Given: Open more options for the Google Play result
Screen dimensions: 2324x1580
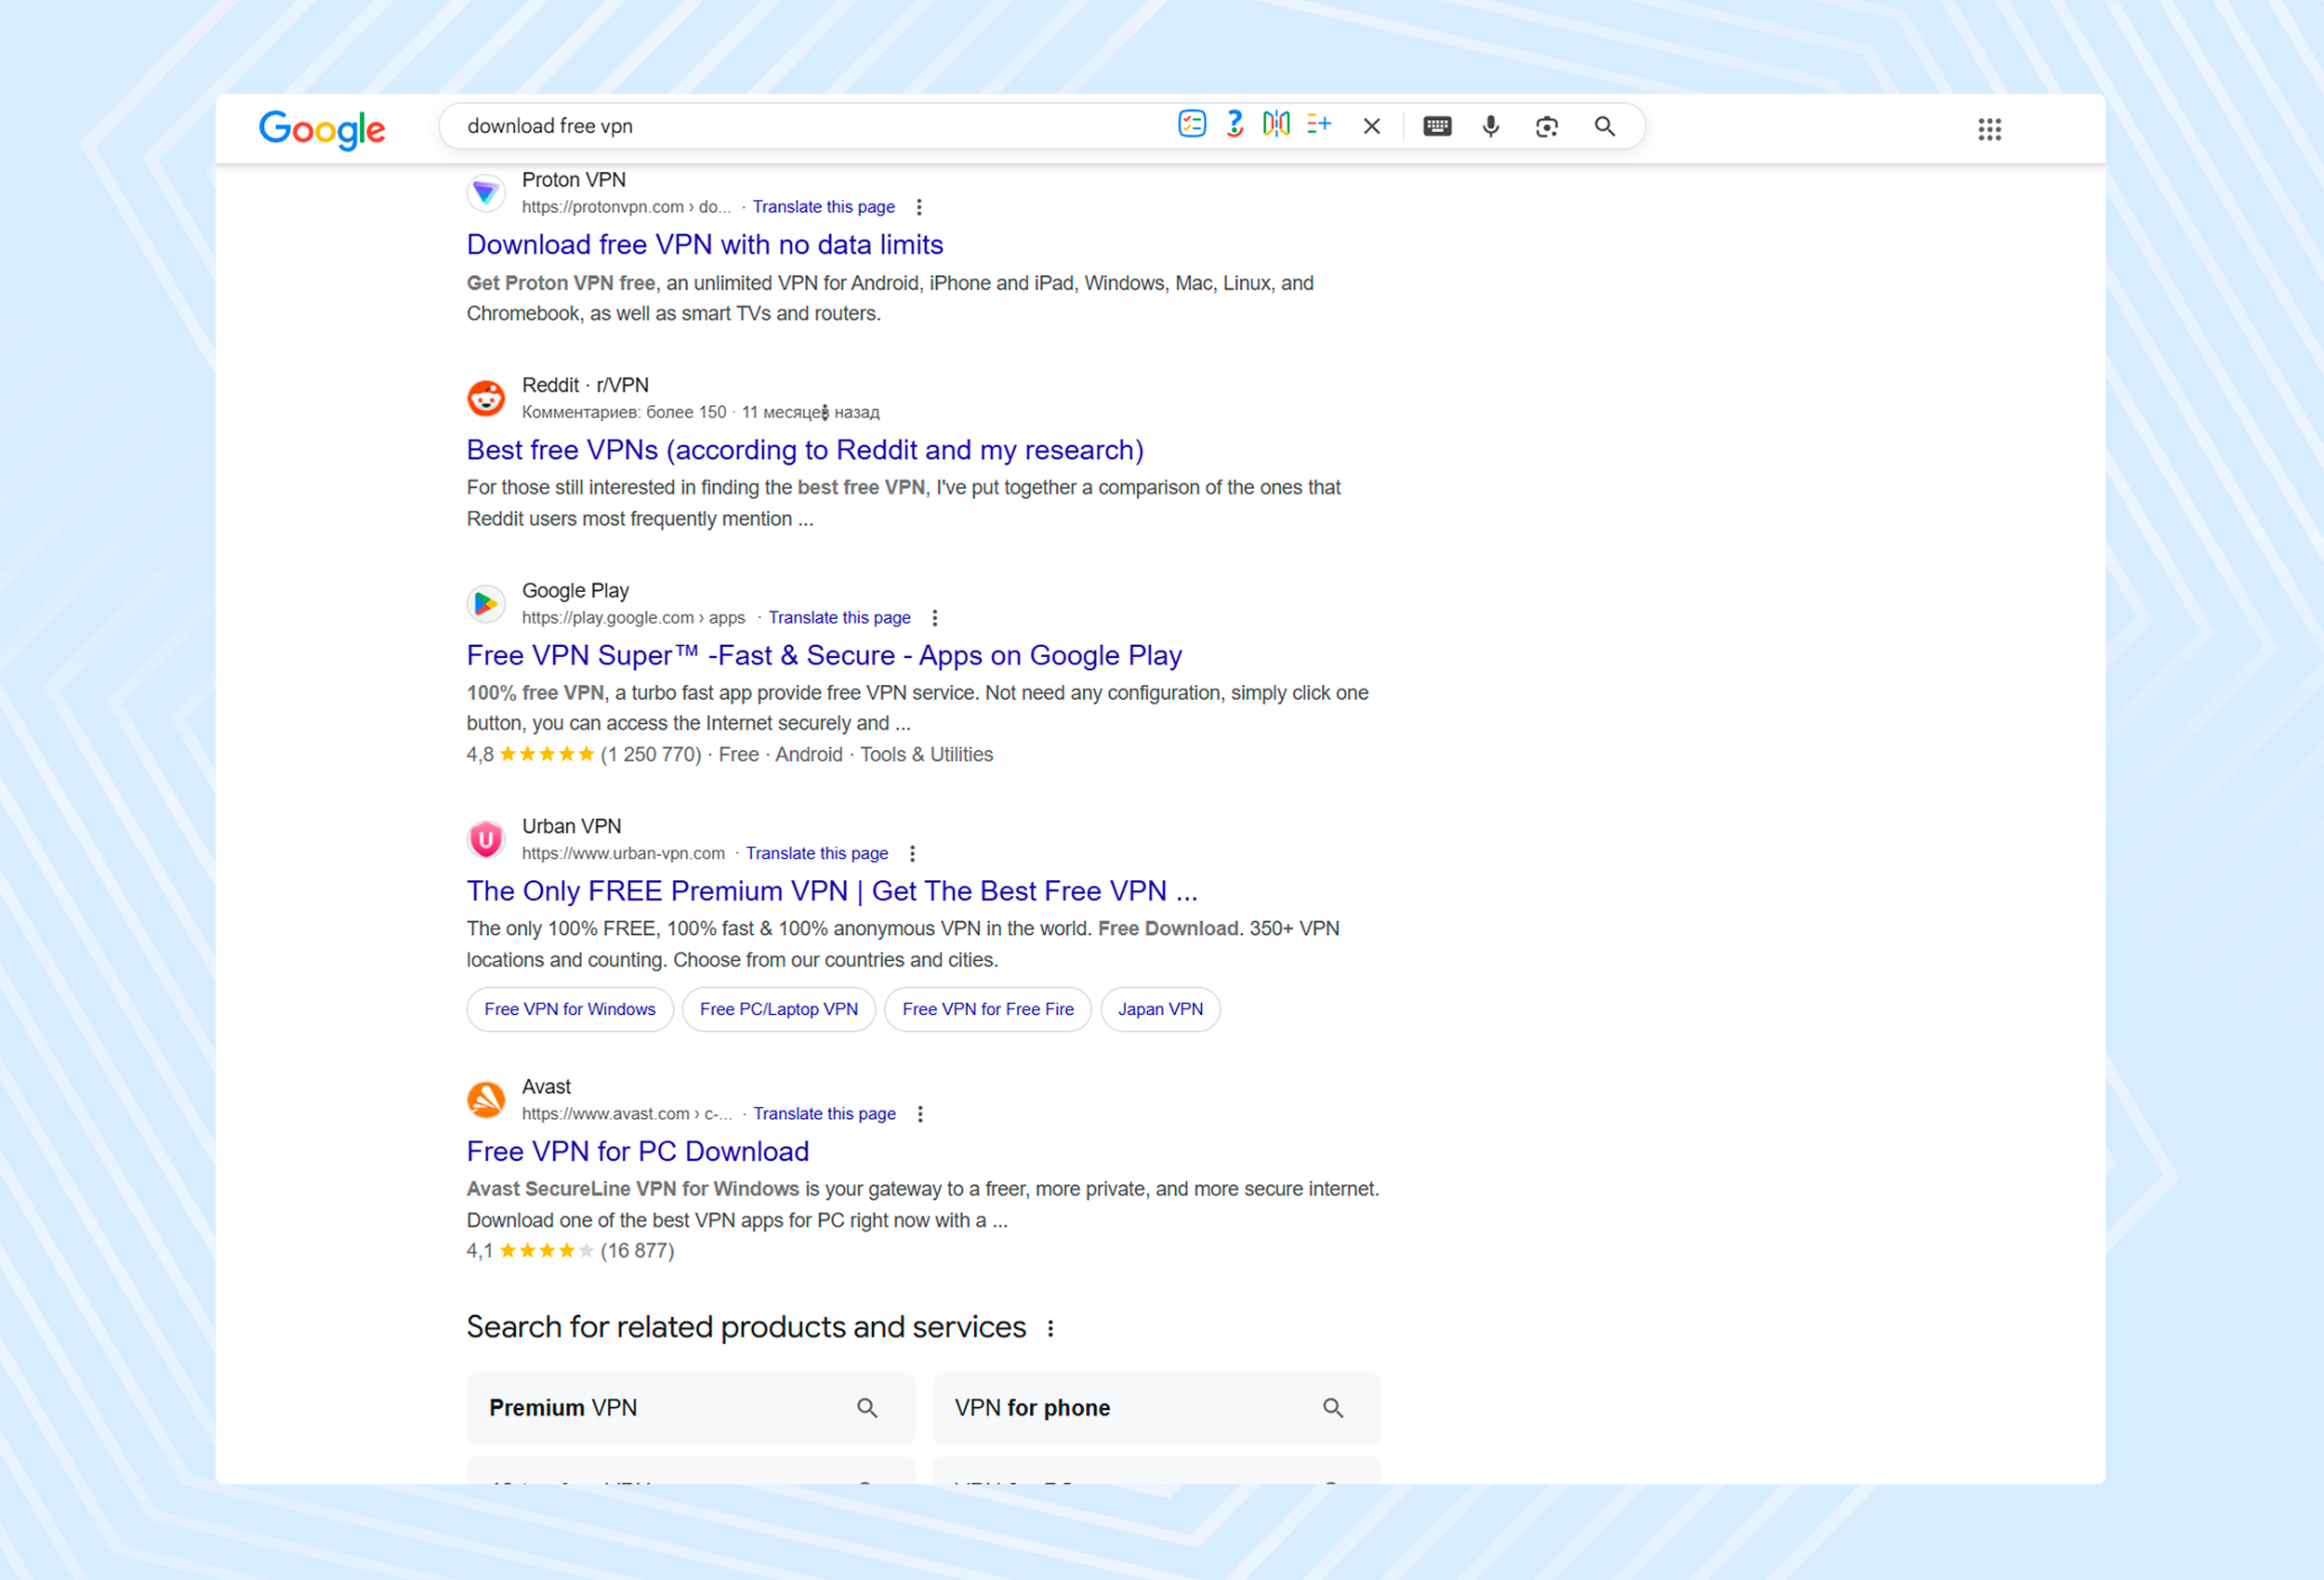Looking at the screenshot, I should click(x=935, y=618).
